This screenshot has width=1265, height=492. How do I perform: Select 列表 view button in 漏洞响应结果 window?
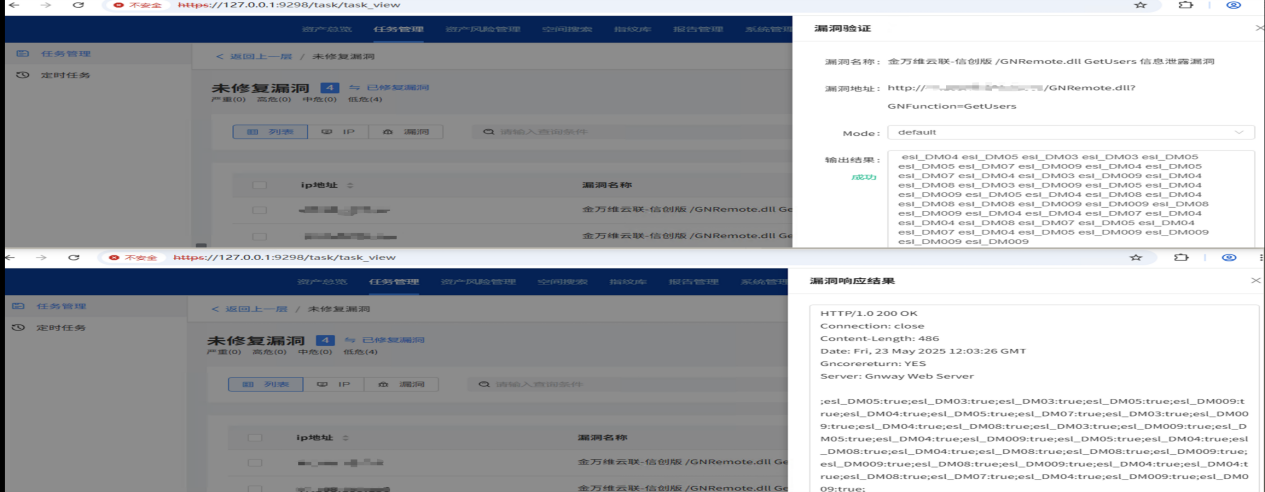265,384
